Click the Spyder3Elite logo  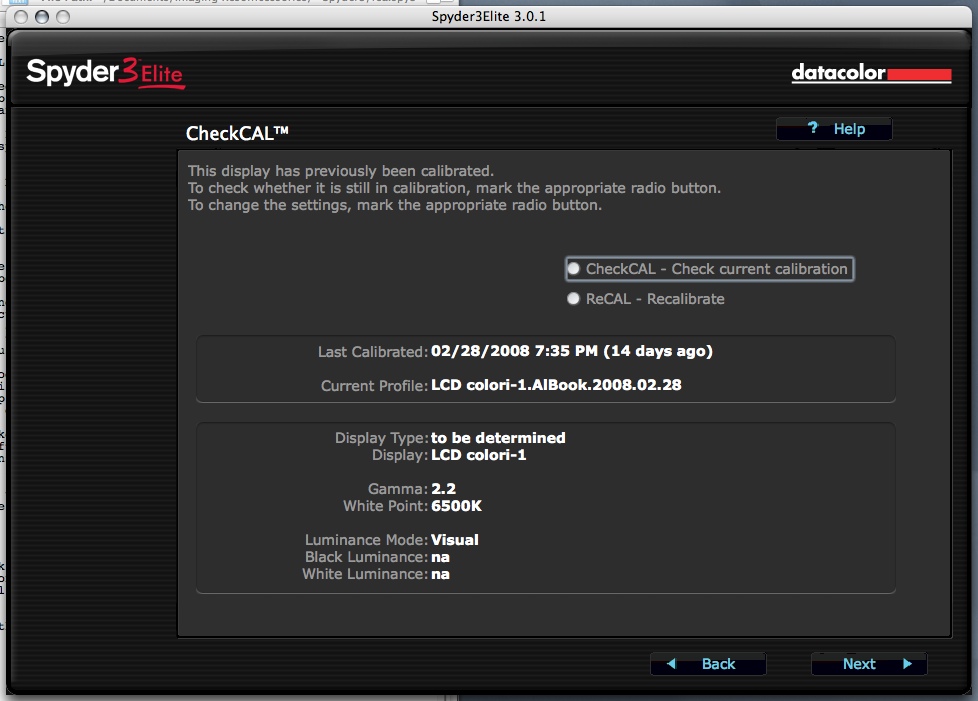tap(105, 73)
